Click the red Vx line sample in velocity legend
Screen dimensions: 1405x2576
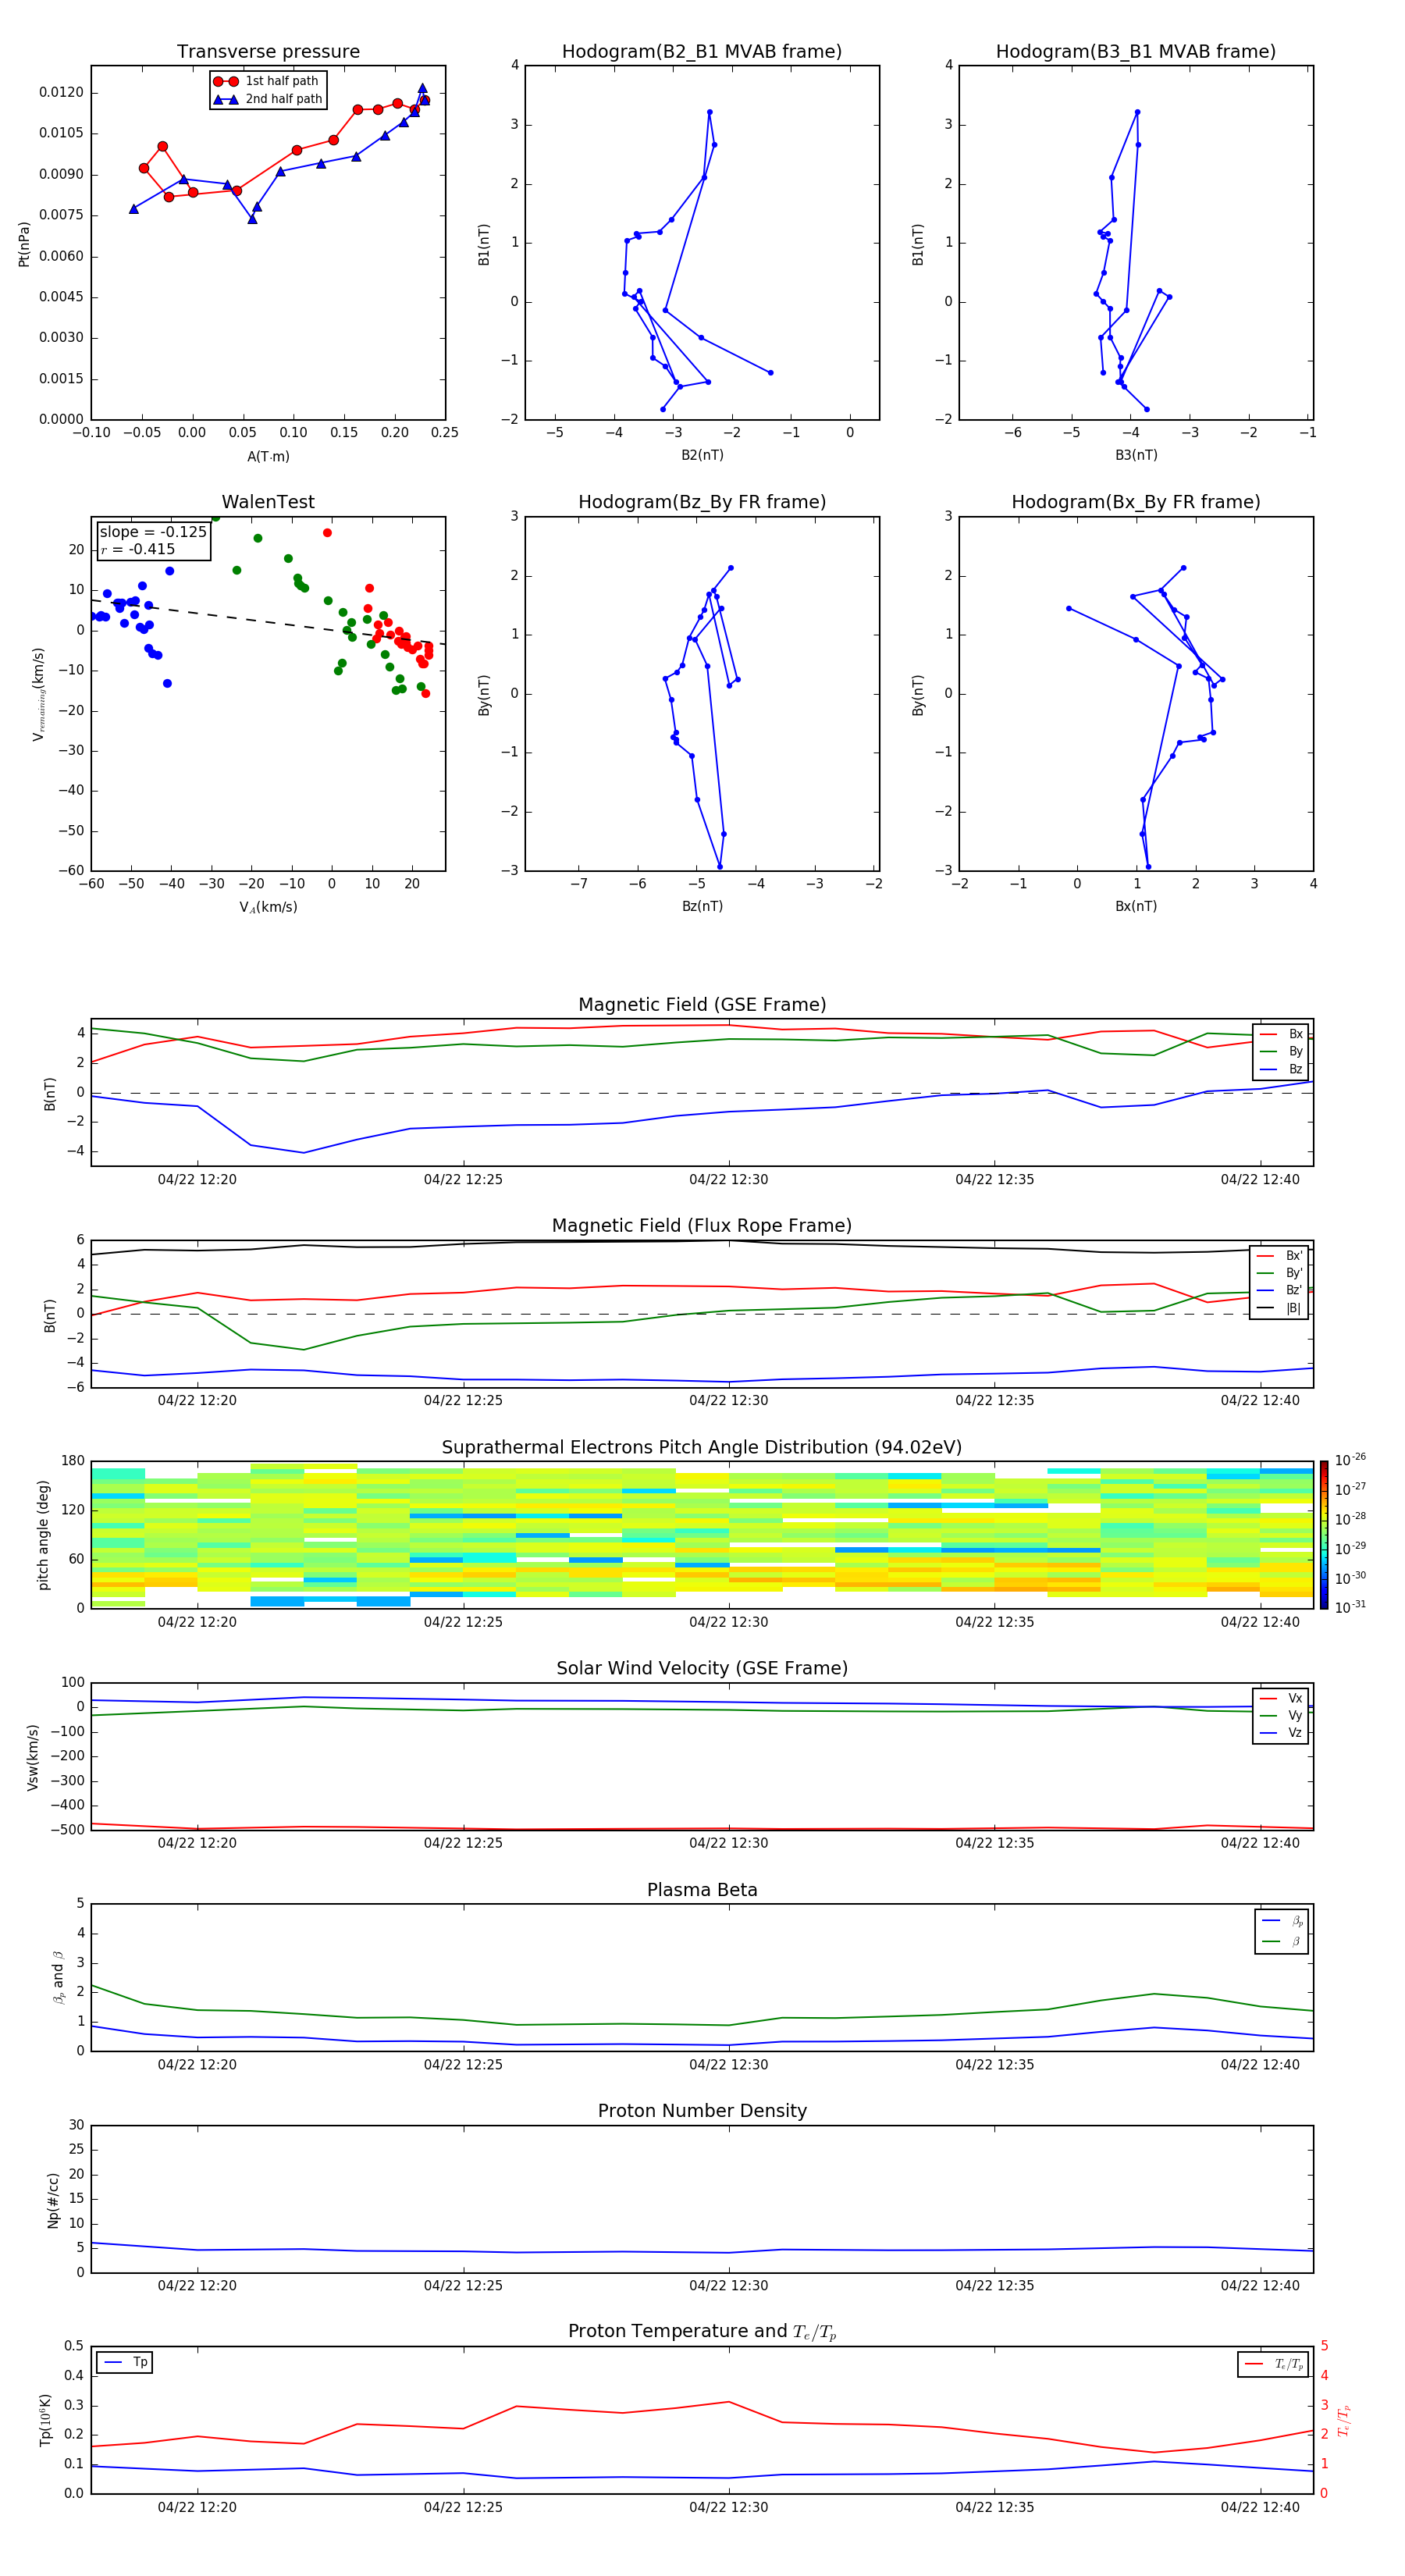1267,1698
